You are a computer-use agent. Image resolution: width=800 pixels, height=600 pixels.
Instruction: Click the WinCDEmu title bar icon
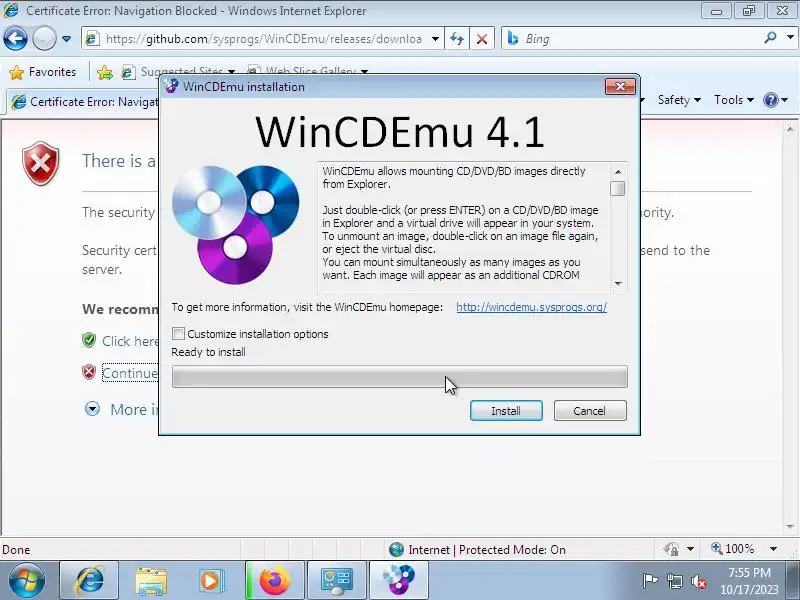[x=171, y=86]
